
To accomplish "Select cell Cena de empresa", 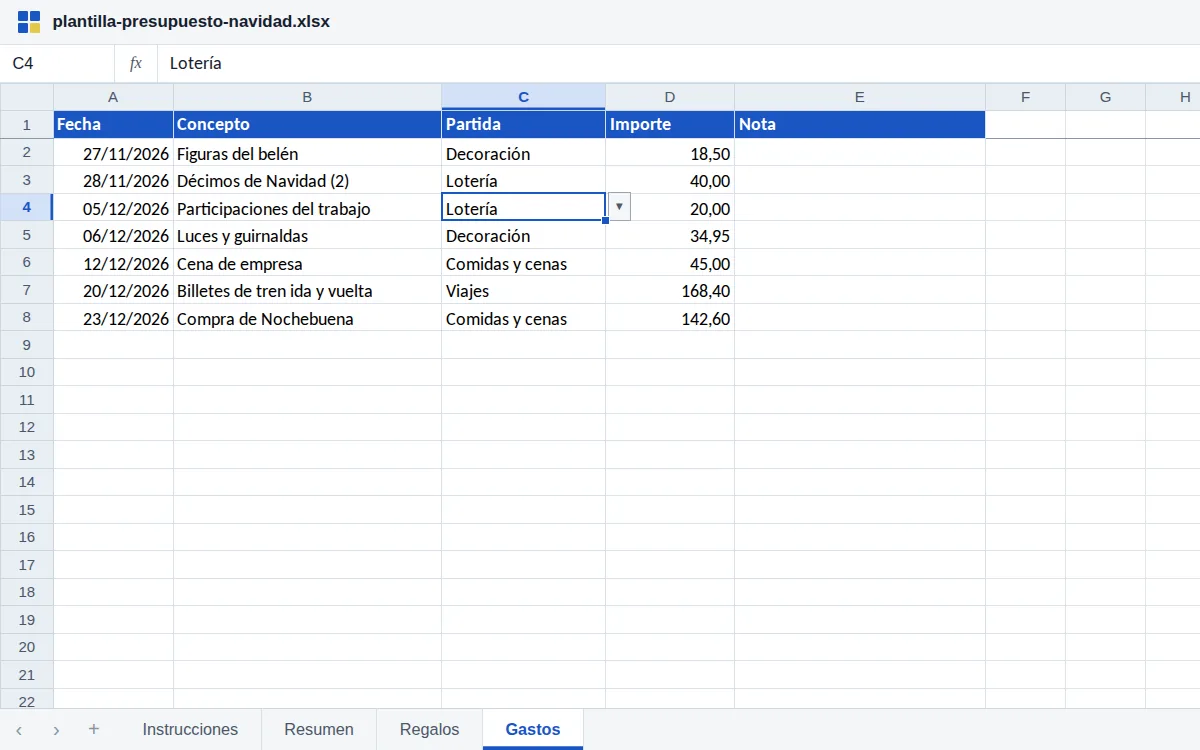I will (x=307, y=263).
